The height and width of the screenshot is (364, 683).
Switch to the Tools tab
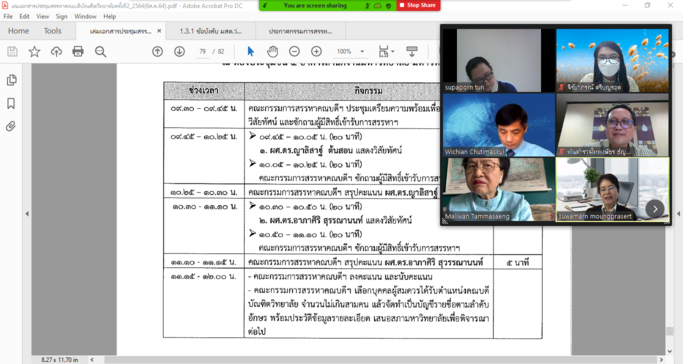tap(53, 31)
